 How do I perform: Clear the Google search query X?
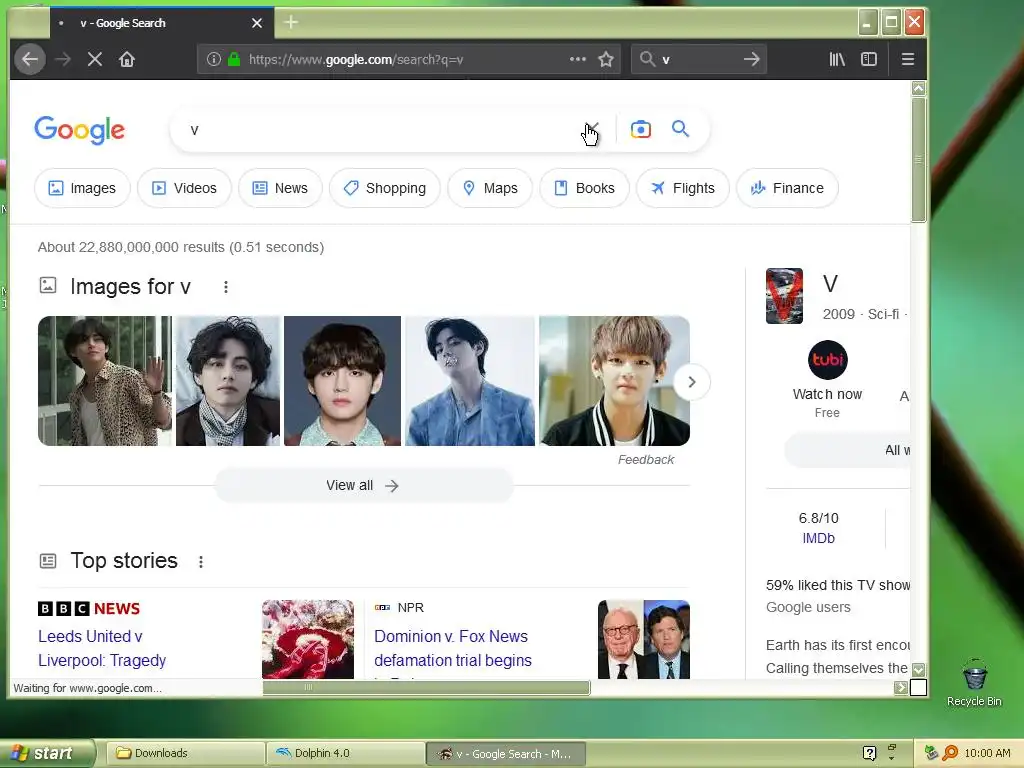[x=592, y=129]
